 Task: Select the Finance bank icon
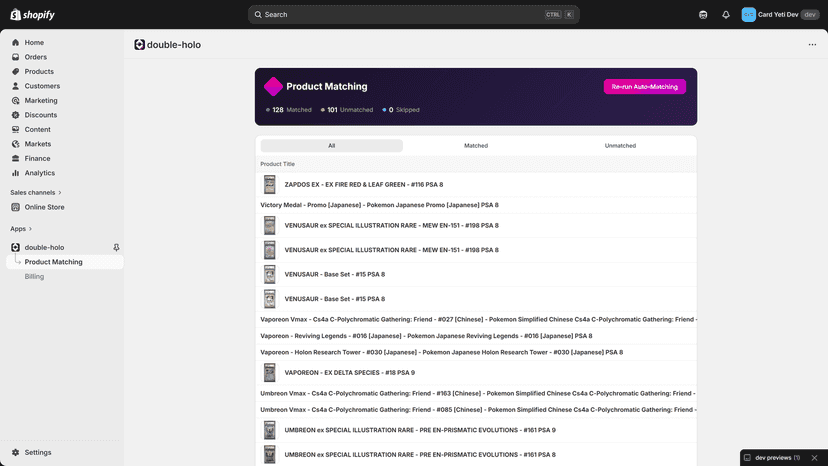pos(15,159)
